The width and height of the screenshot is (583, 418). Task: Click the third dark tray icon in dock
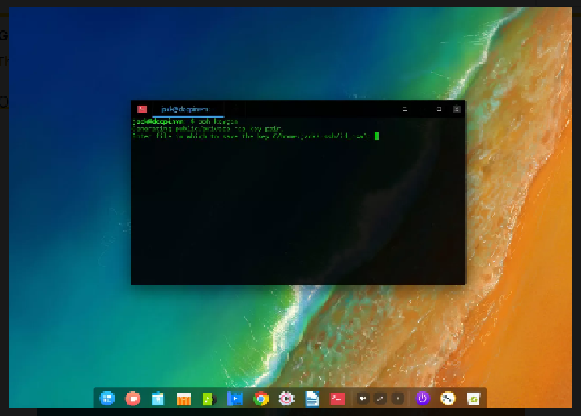point(398,399)
